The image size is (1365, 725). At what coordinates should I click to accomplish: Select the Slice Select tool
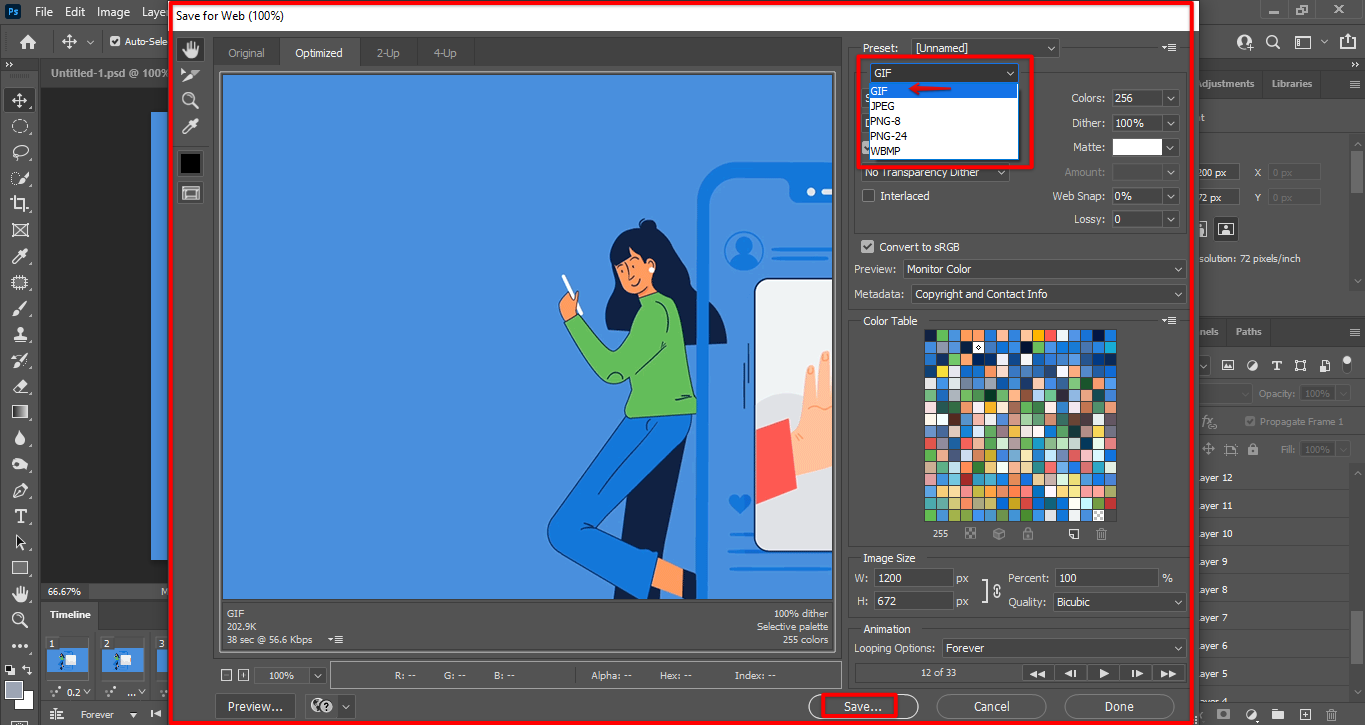(190, 75)
